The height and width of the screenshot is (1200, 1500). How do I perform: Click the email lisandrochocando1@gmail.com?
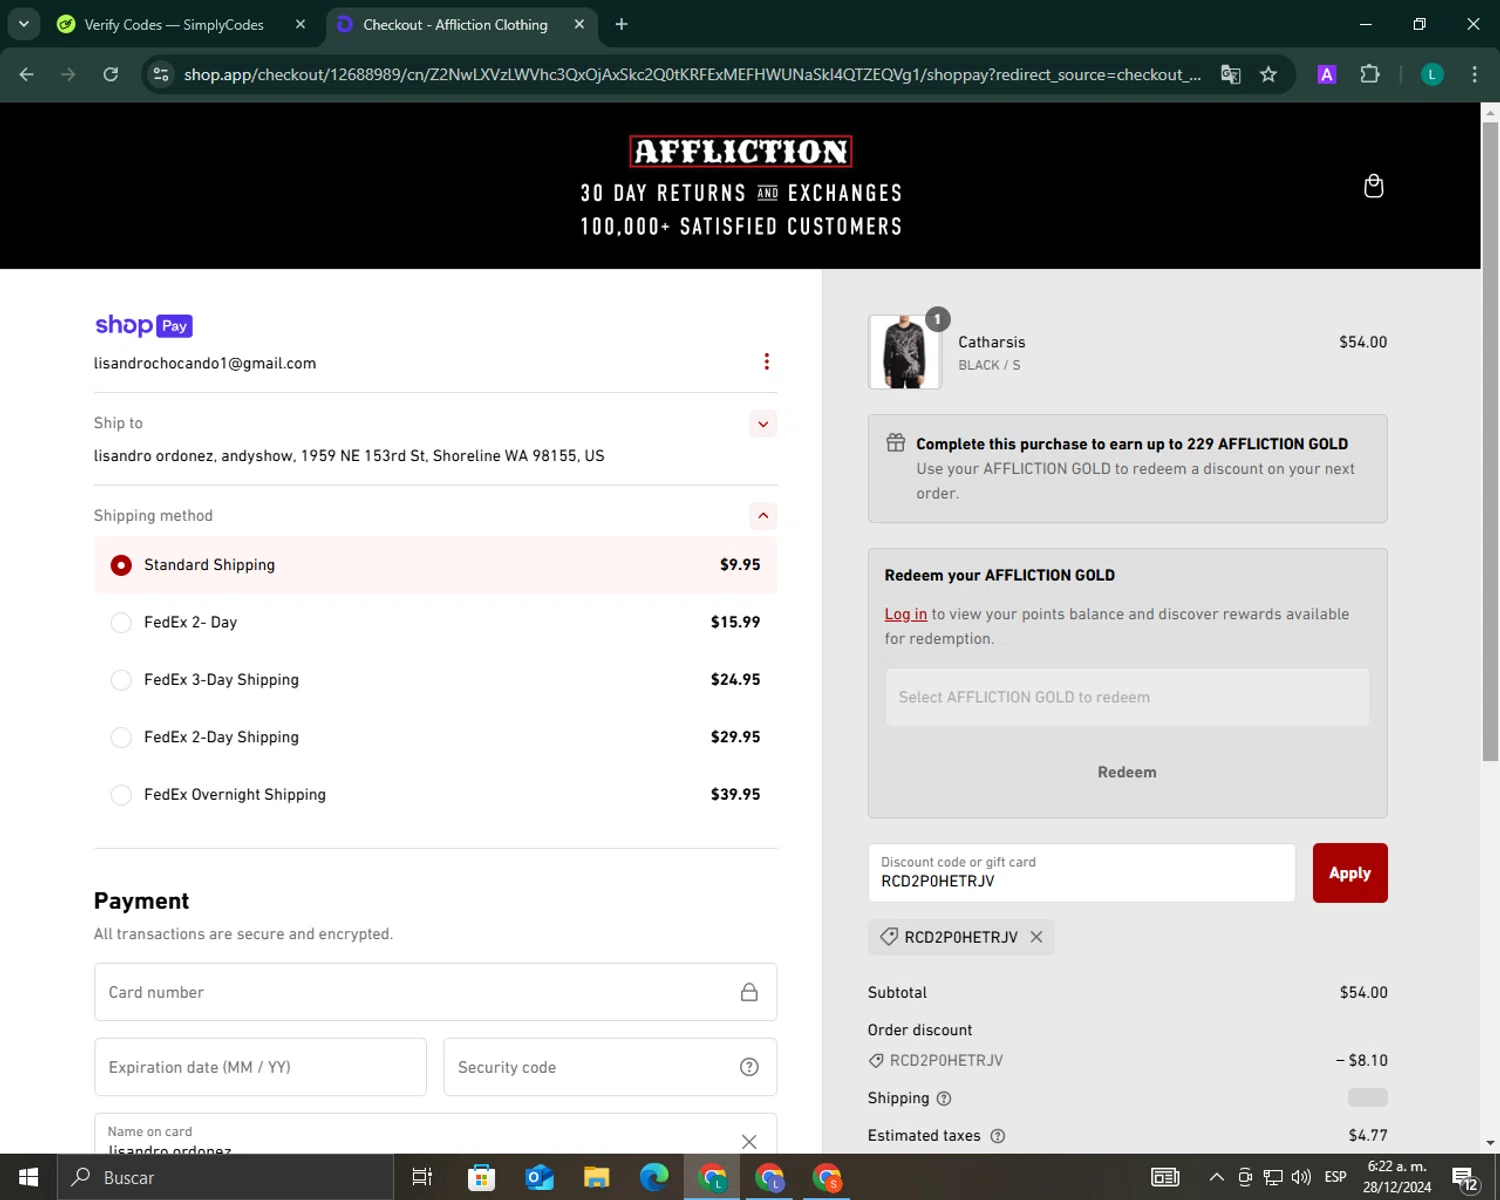(205, 363)
